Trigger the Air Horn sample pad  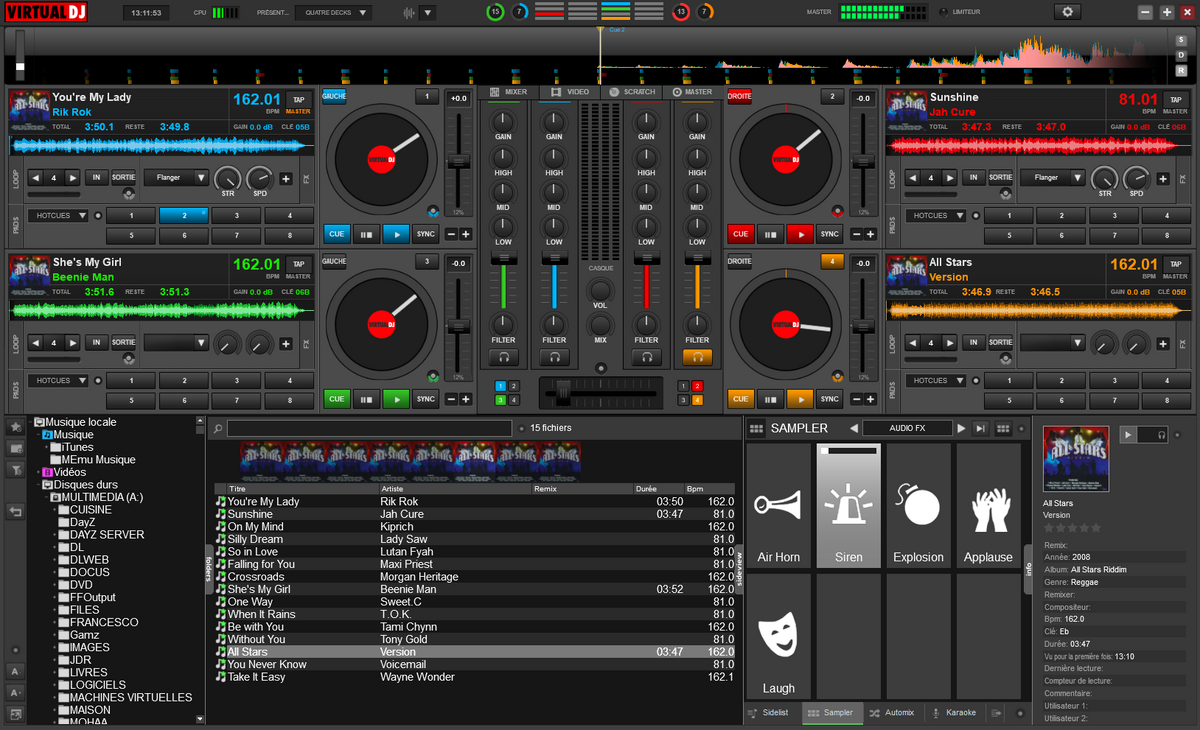[778, 507]
